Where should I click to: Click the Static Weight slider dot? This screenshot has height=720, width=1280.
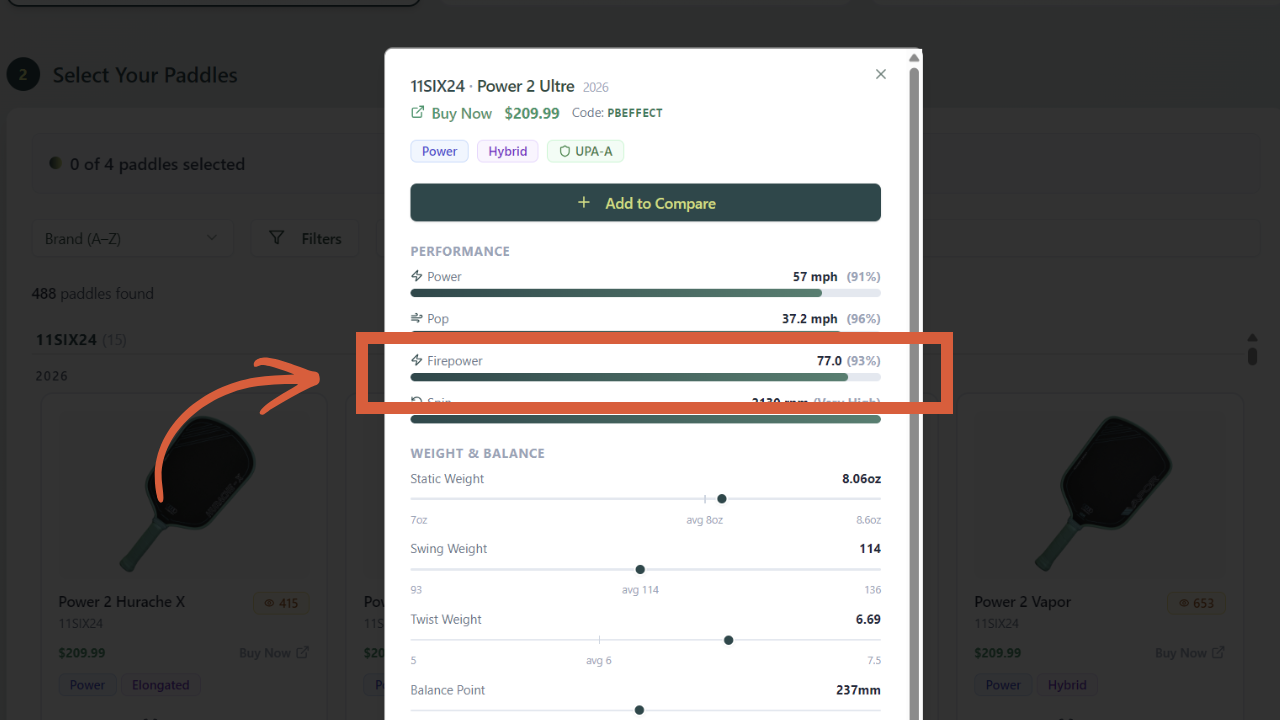click(x=722, y=499)
